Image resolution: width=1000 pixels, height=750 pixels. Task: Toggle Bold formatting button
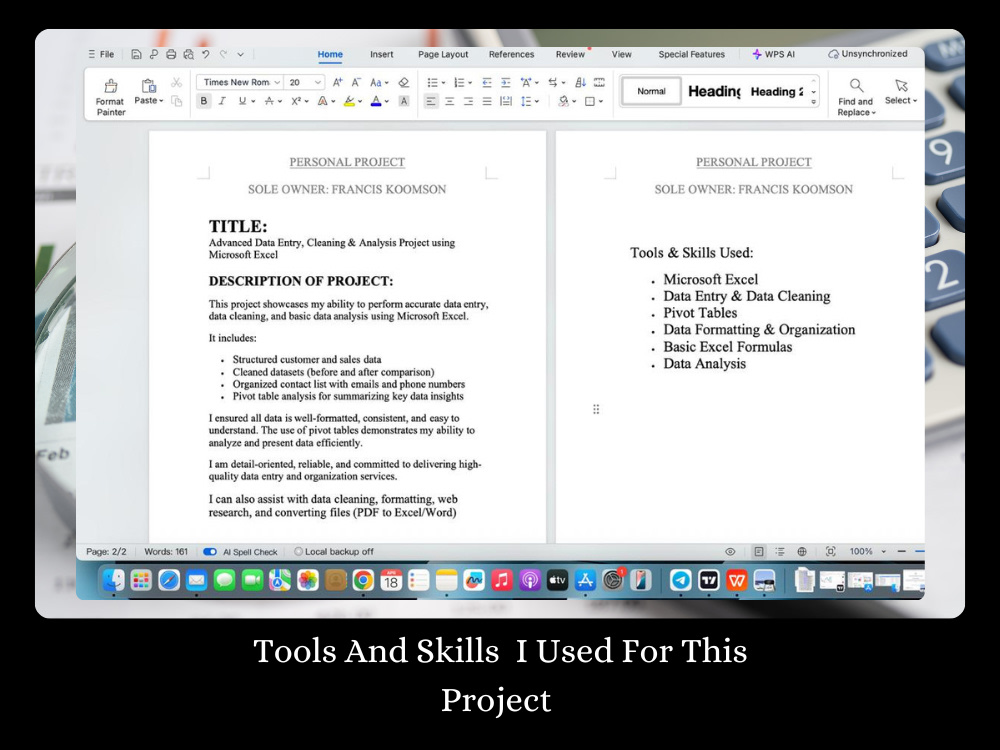[x=203, y=101]
